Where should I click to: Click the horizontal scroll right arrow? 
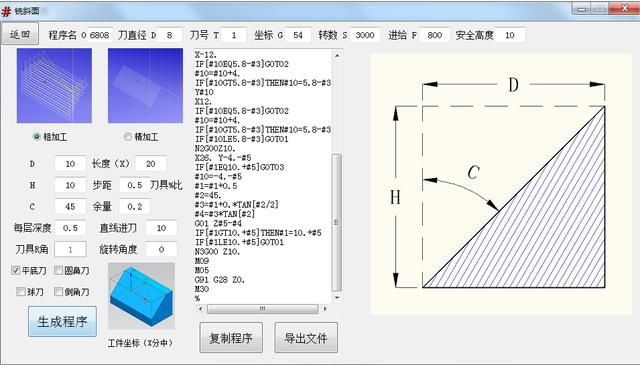(325, 309)
